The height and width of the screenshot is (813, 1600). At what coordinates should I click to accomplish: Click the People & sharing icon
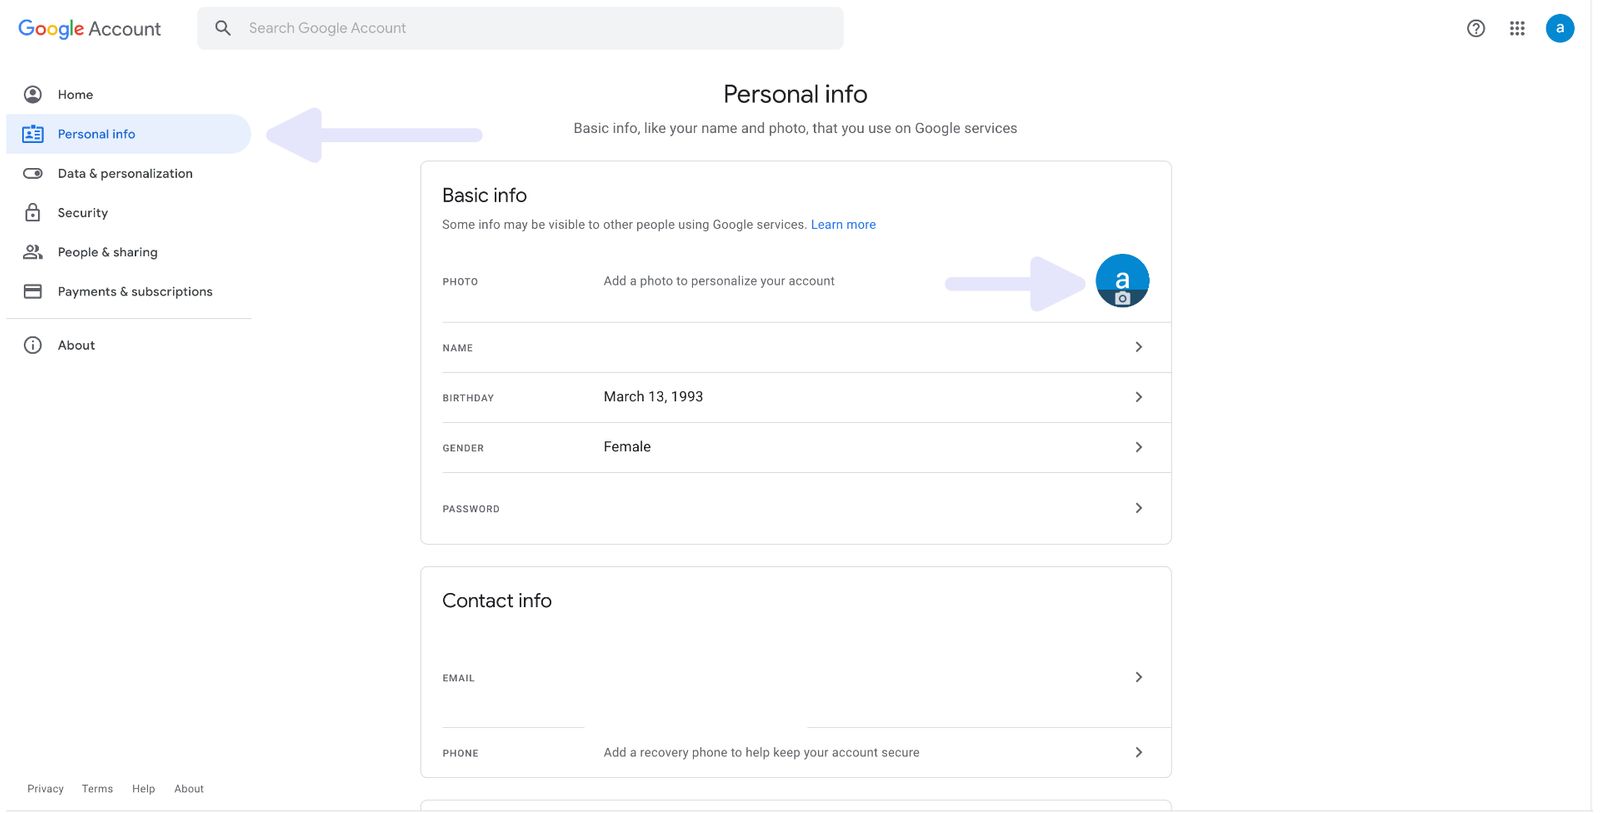click(33, 252)
